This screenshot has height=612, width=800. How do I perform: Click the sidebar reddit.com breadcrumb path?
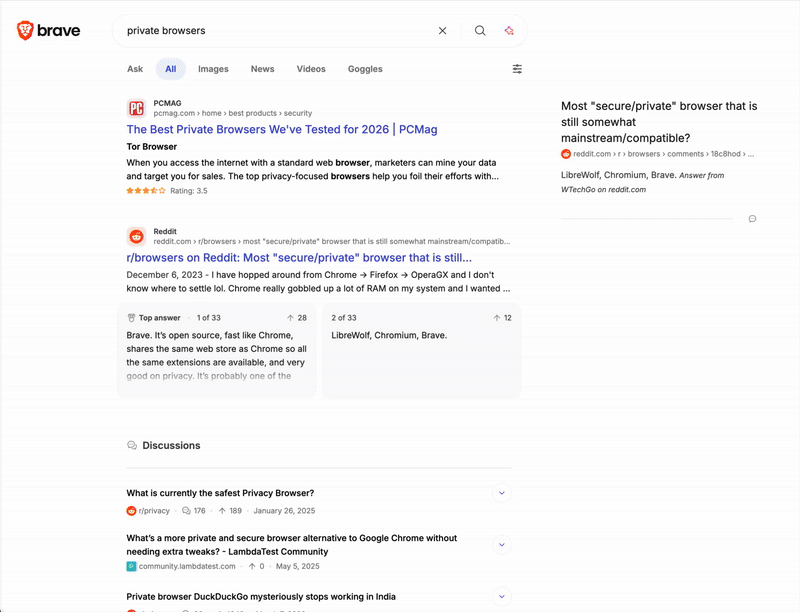[x=663, y=154]
